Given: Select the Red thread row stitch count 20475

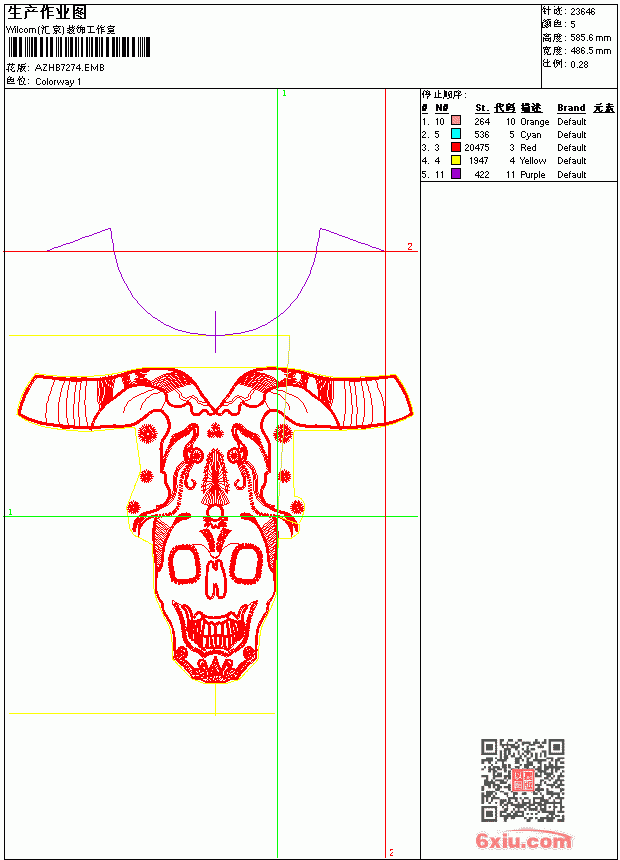Looking at the screenshot, I should point(477,148).
